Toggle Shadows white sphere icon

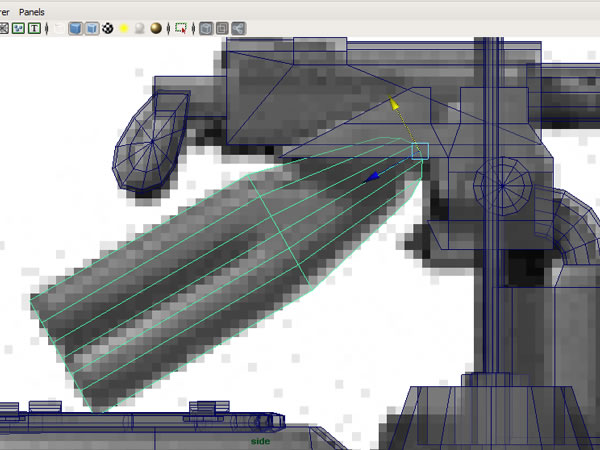[140, 28]
